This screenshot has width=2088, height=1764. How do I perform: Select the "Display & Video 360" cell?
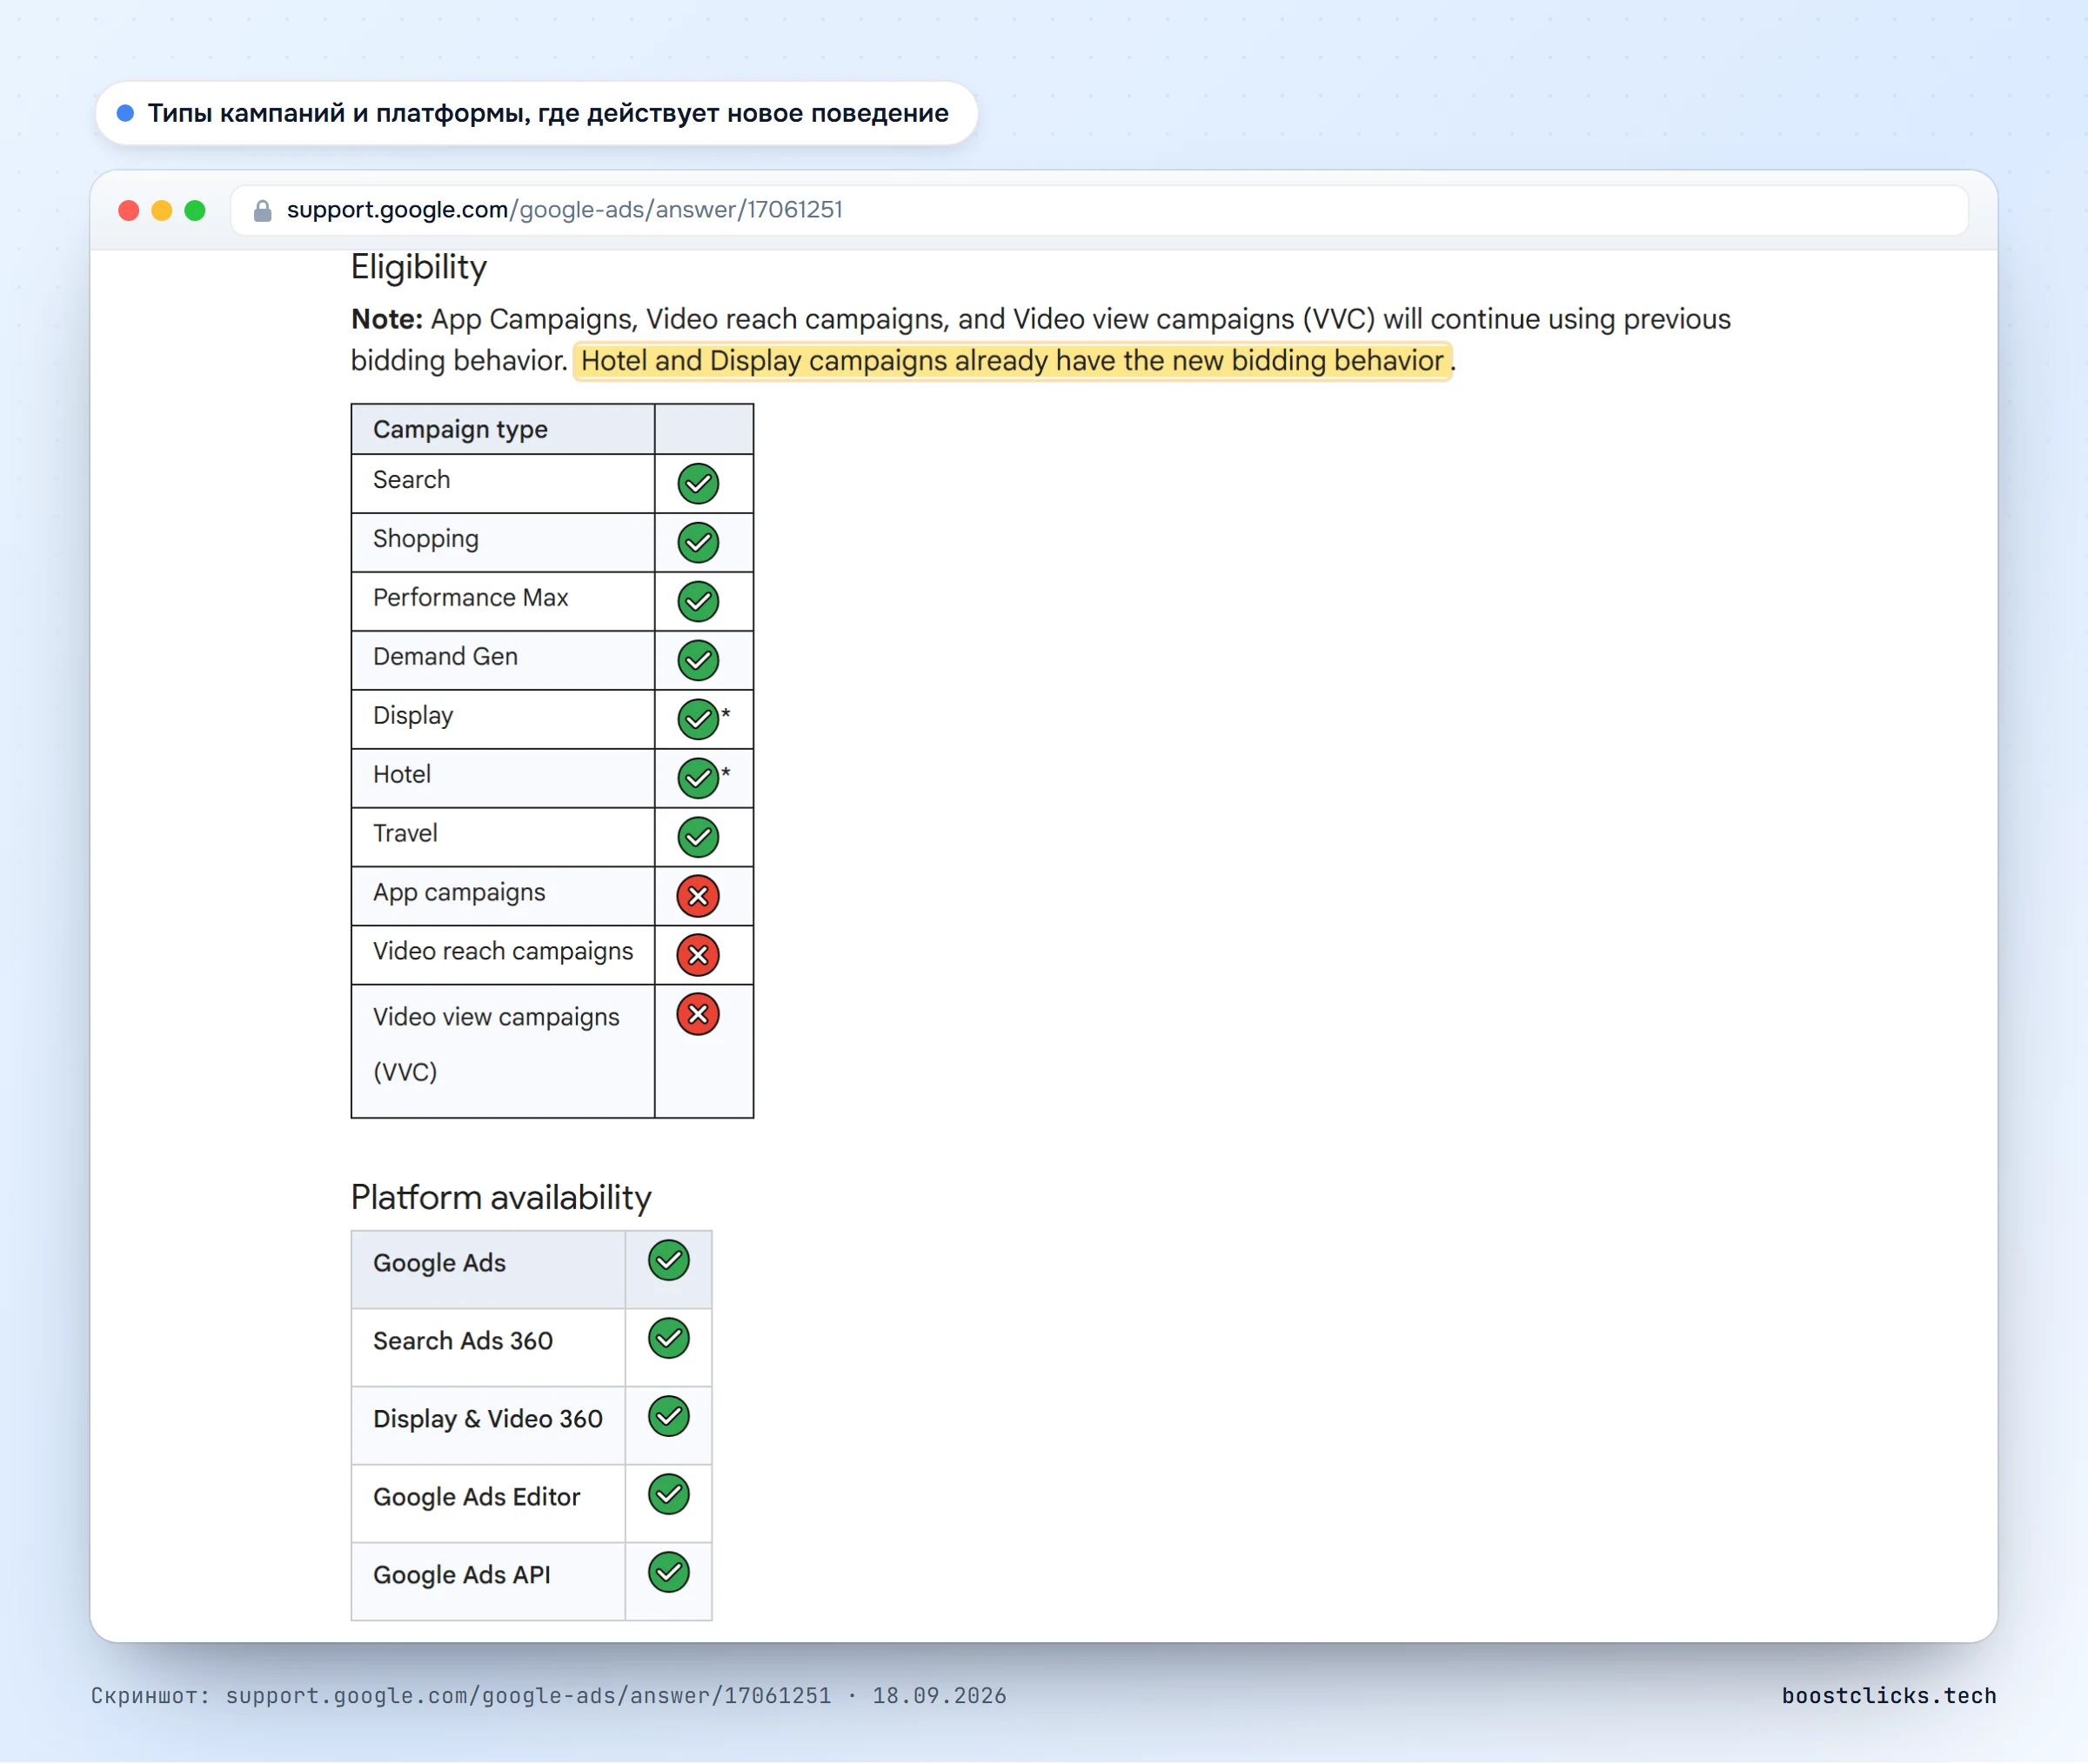pyautogui.click(x=488, y=1426)
